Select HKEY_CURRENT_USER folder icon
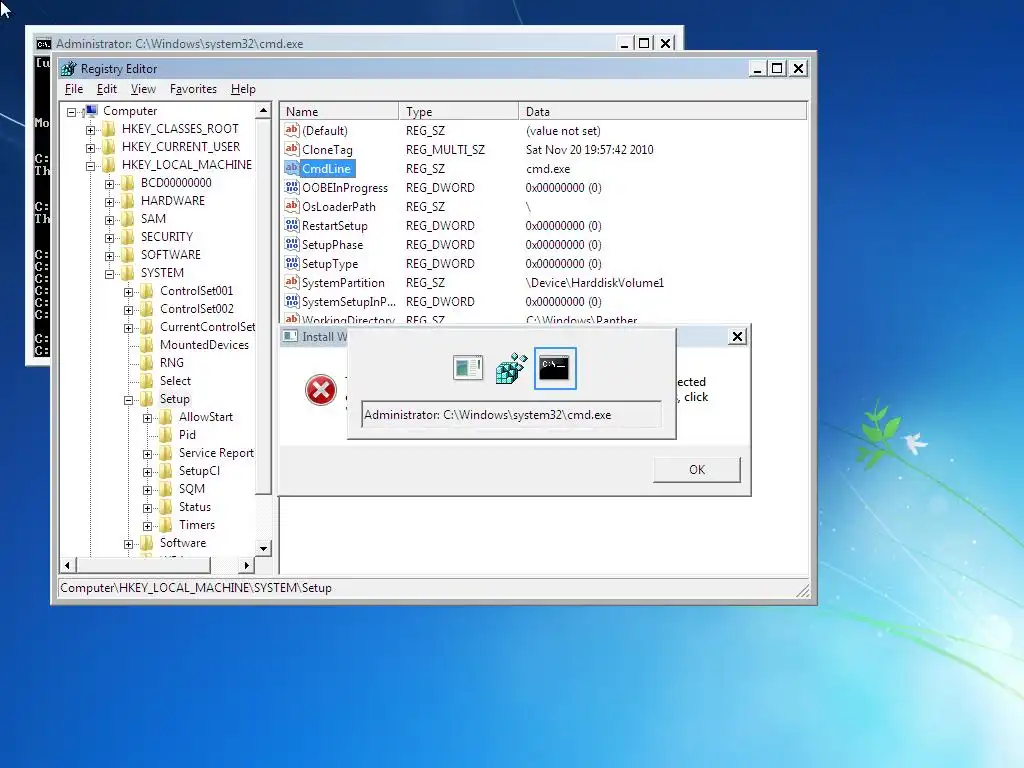The height and width of the screenshot is (768, 1024). point(109,147)
